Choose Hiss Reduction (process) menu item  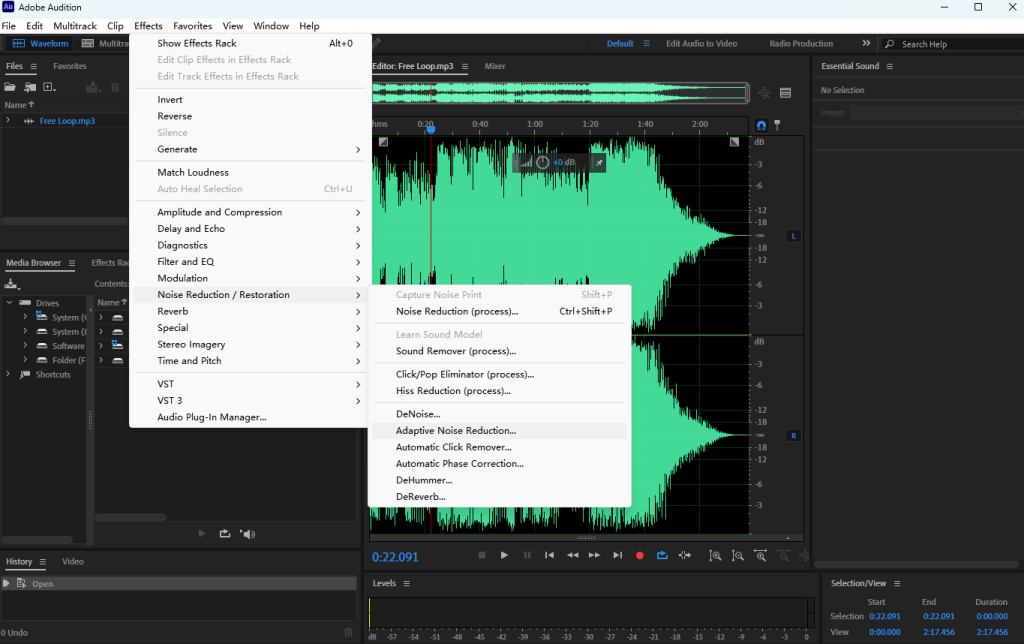(500, 391)
